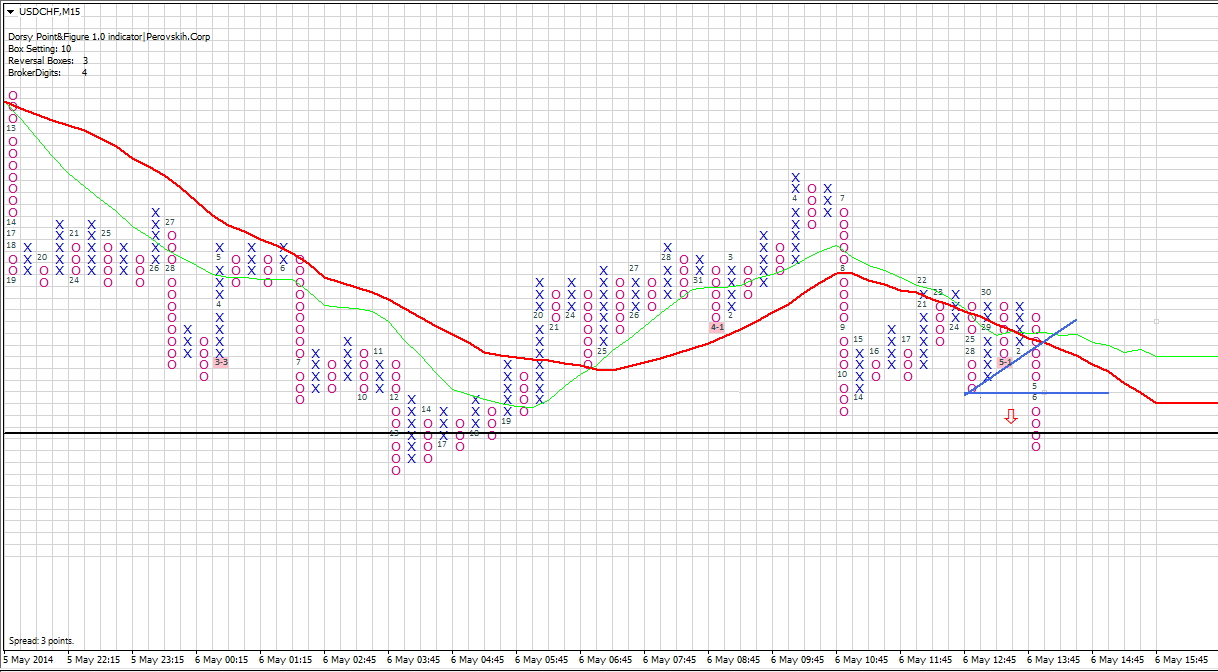Click the 5 May 22:15 time label
Viewport: 1218px width, 672px height.
coord(94,660)
